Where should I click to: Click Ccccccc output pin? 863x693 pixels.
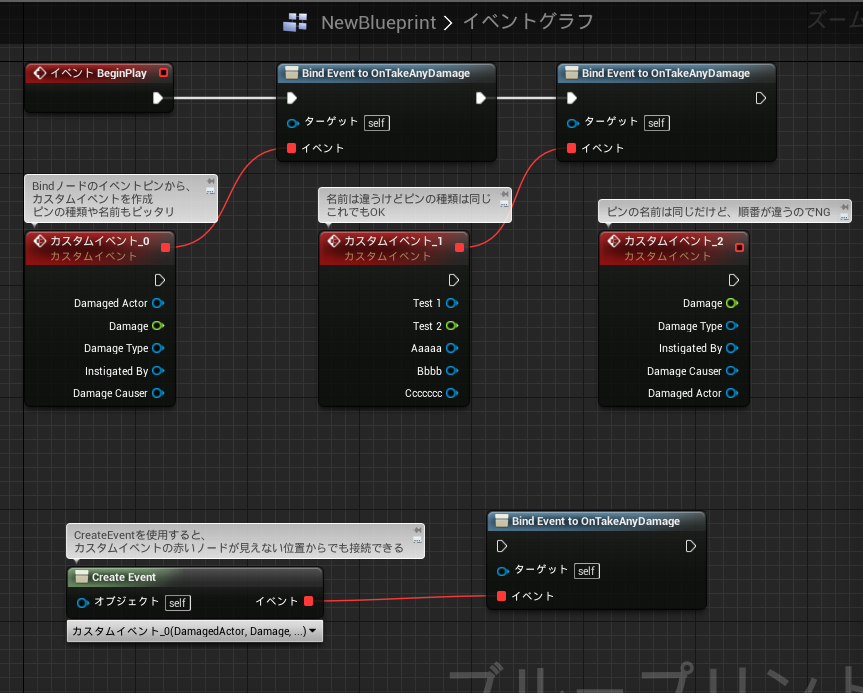[452, 393]
